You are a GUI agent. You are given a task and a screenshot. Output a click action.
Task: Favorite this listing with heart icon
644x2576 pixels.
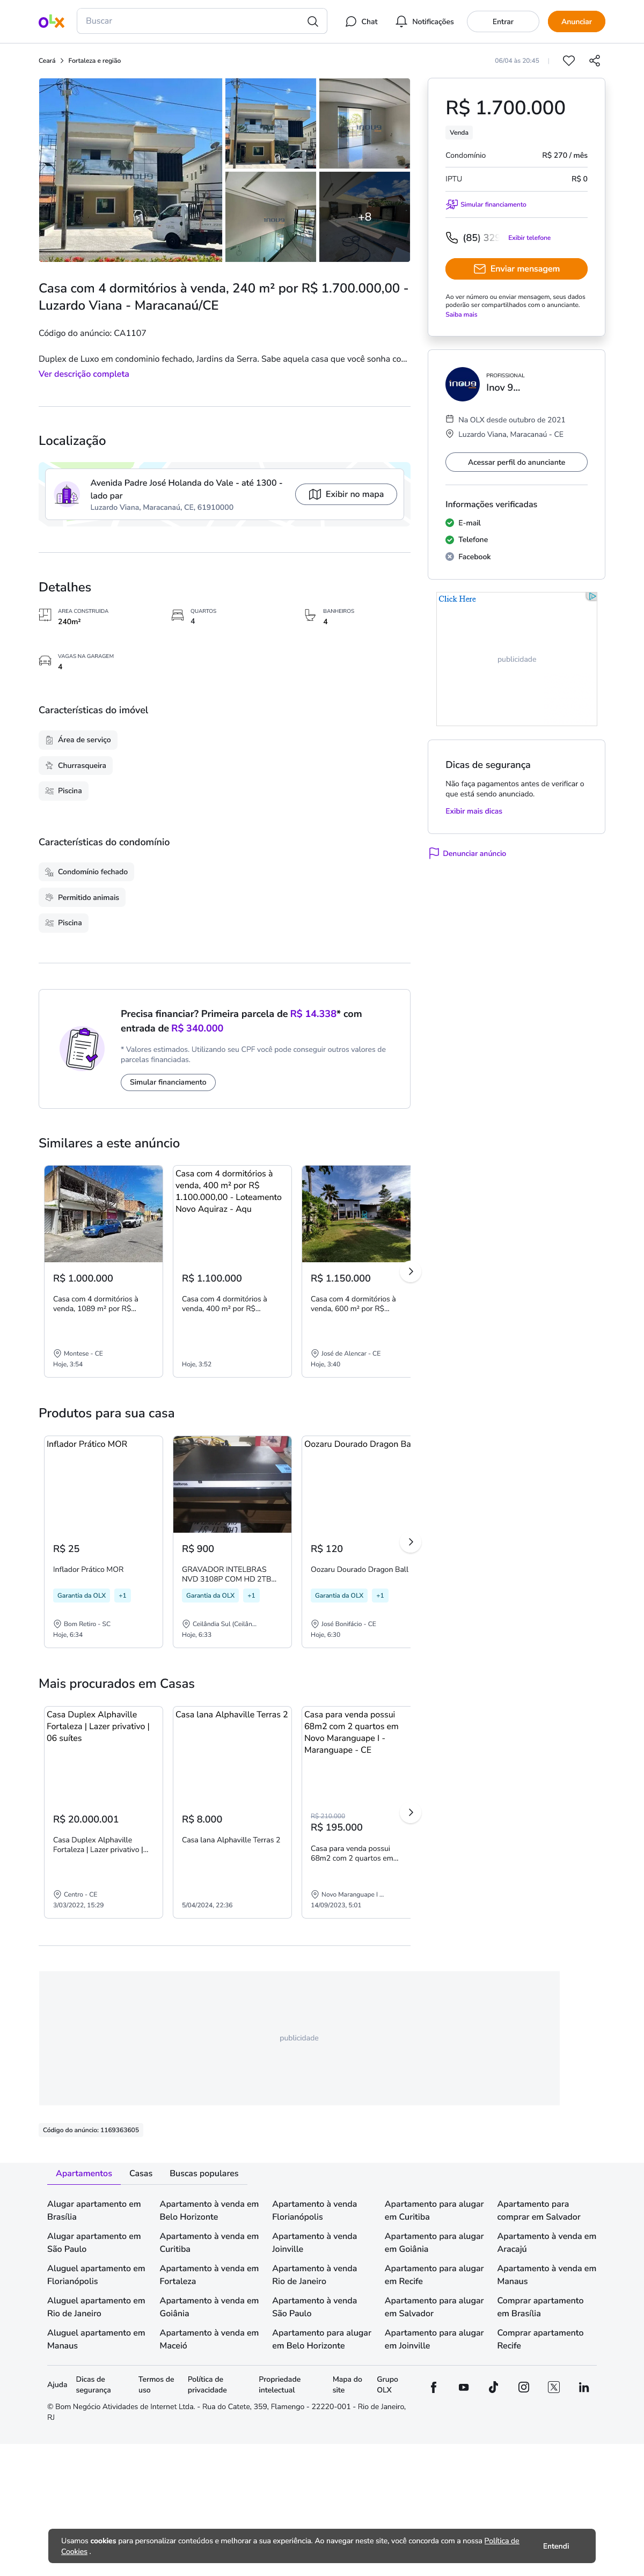click(x=568, y=61)
